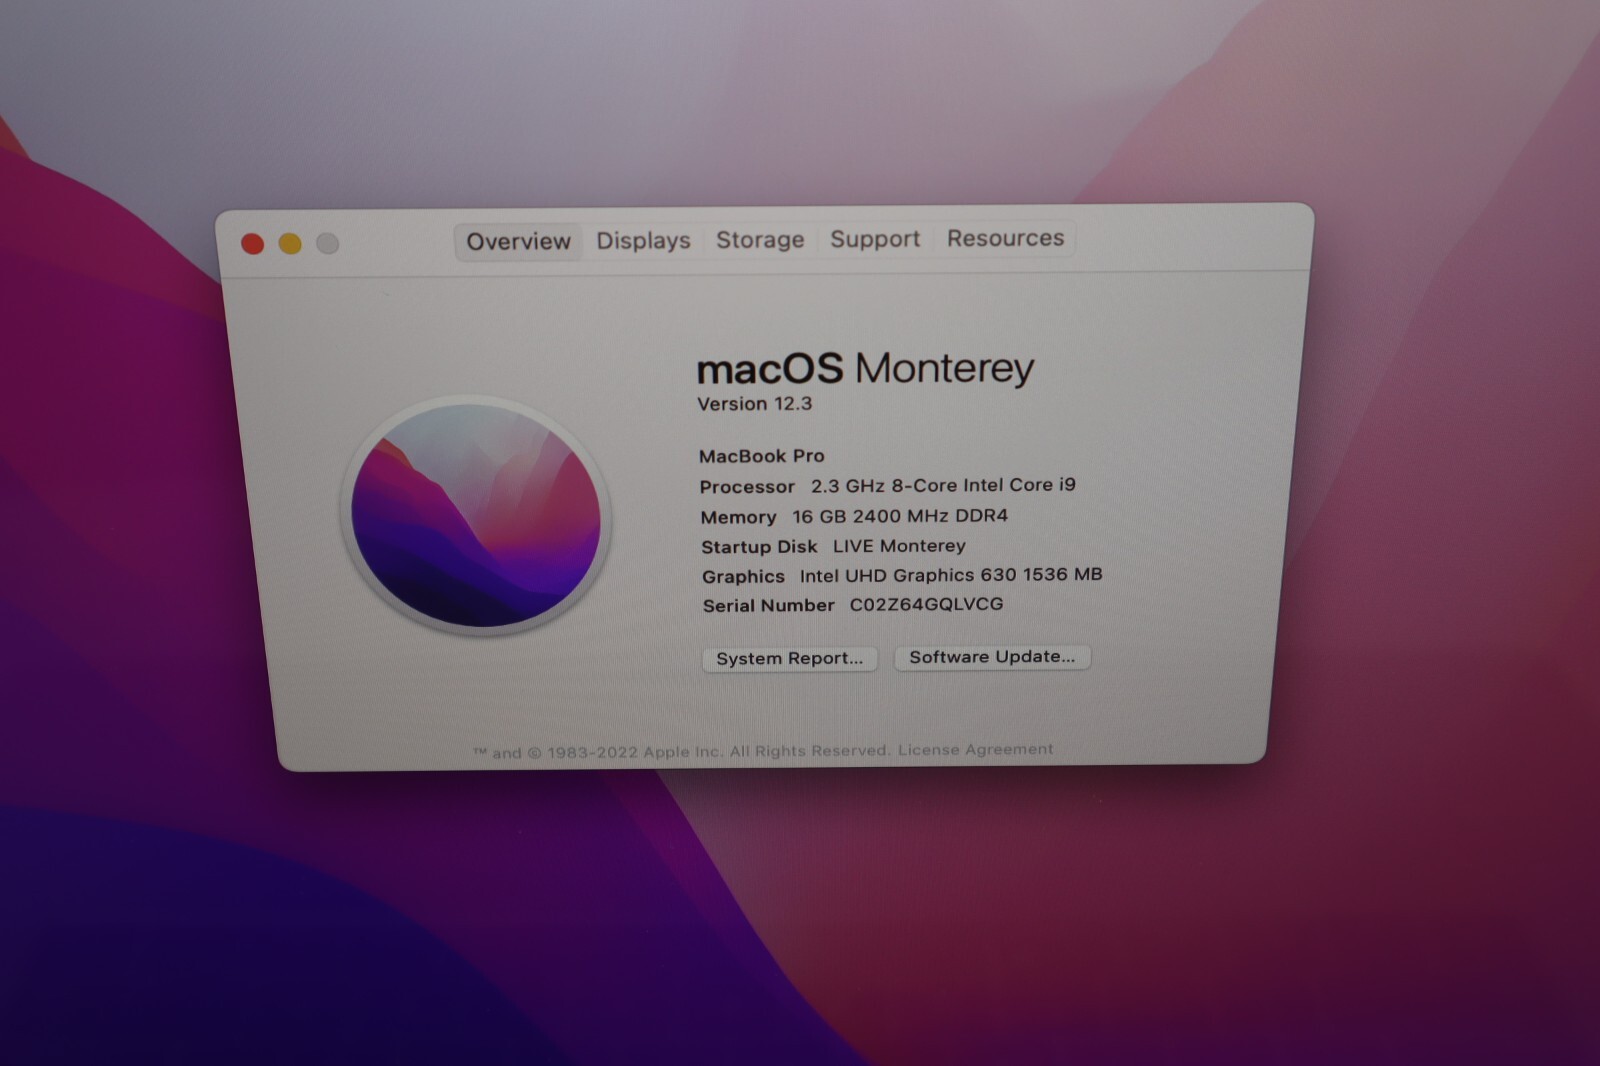Click the System Report button
The image size is (1600, 1066).
tap(789, 658)
